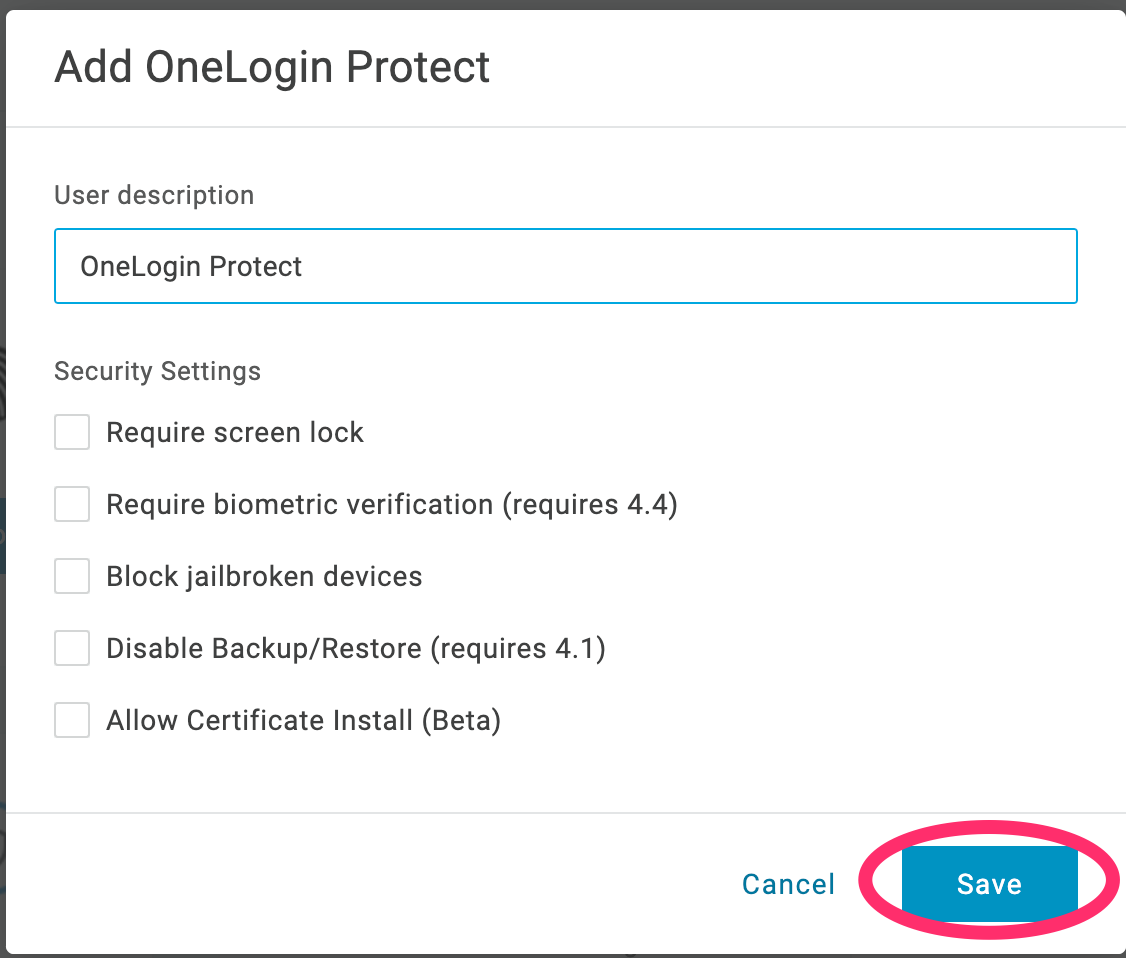This screenshot has height=958, width=1126.
Task: Click the Security Settings section label
Action: 157,371
